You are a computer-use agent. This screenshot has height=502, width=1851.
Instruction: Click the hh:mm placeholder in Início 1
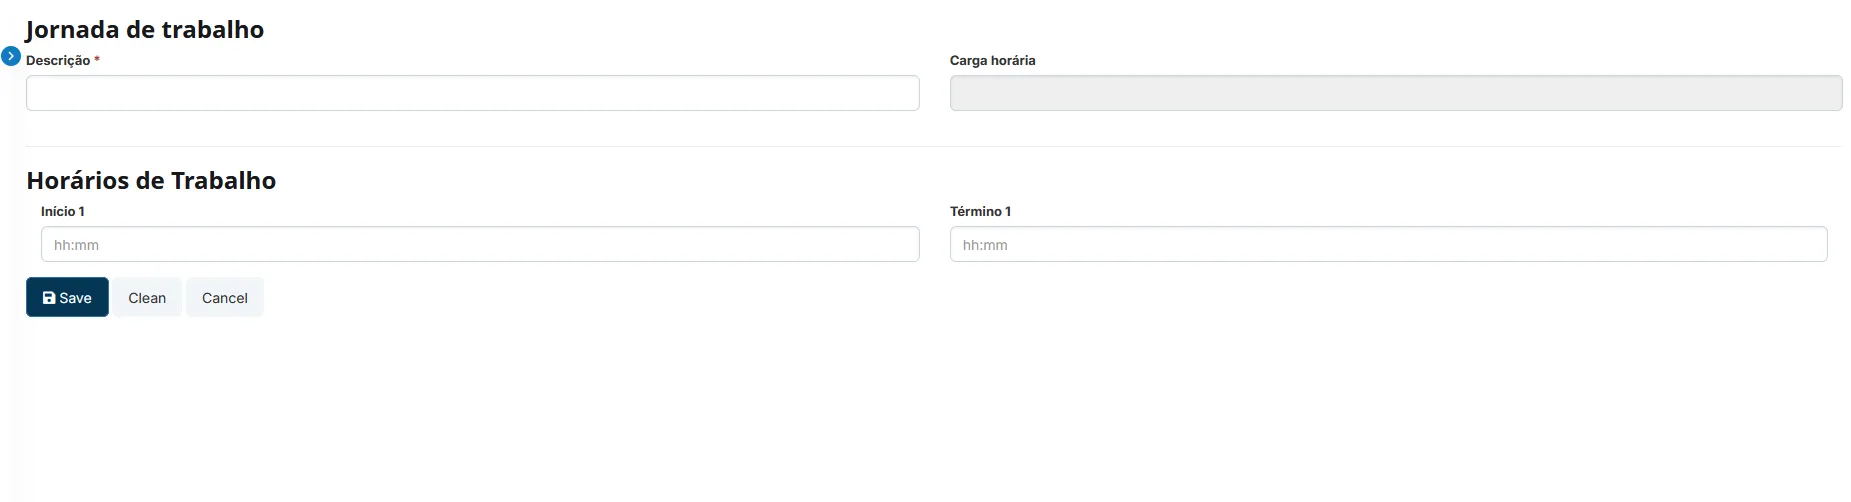(76, 245)
